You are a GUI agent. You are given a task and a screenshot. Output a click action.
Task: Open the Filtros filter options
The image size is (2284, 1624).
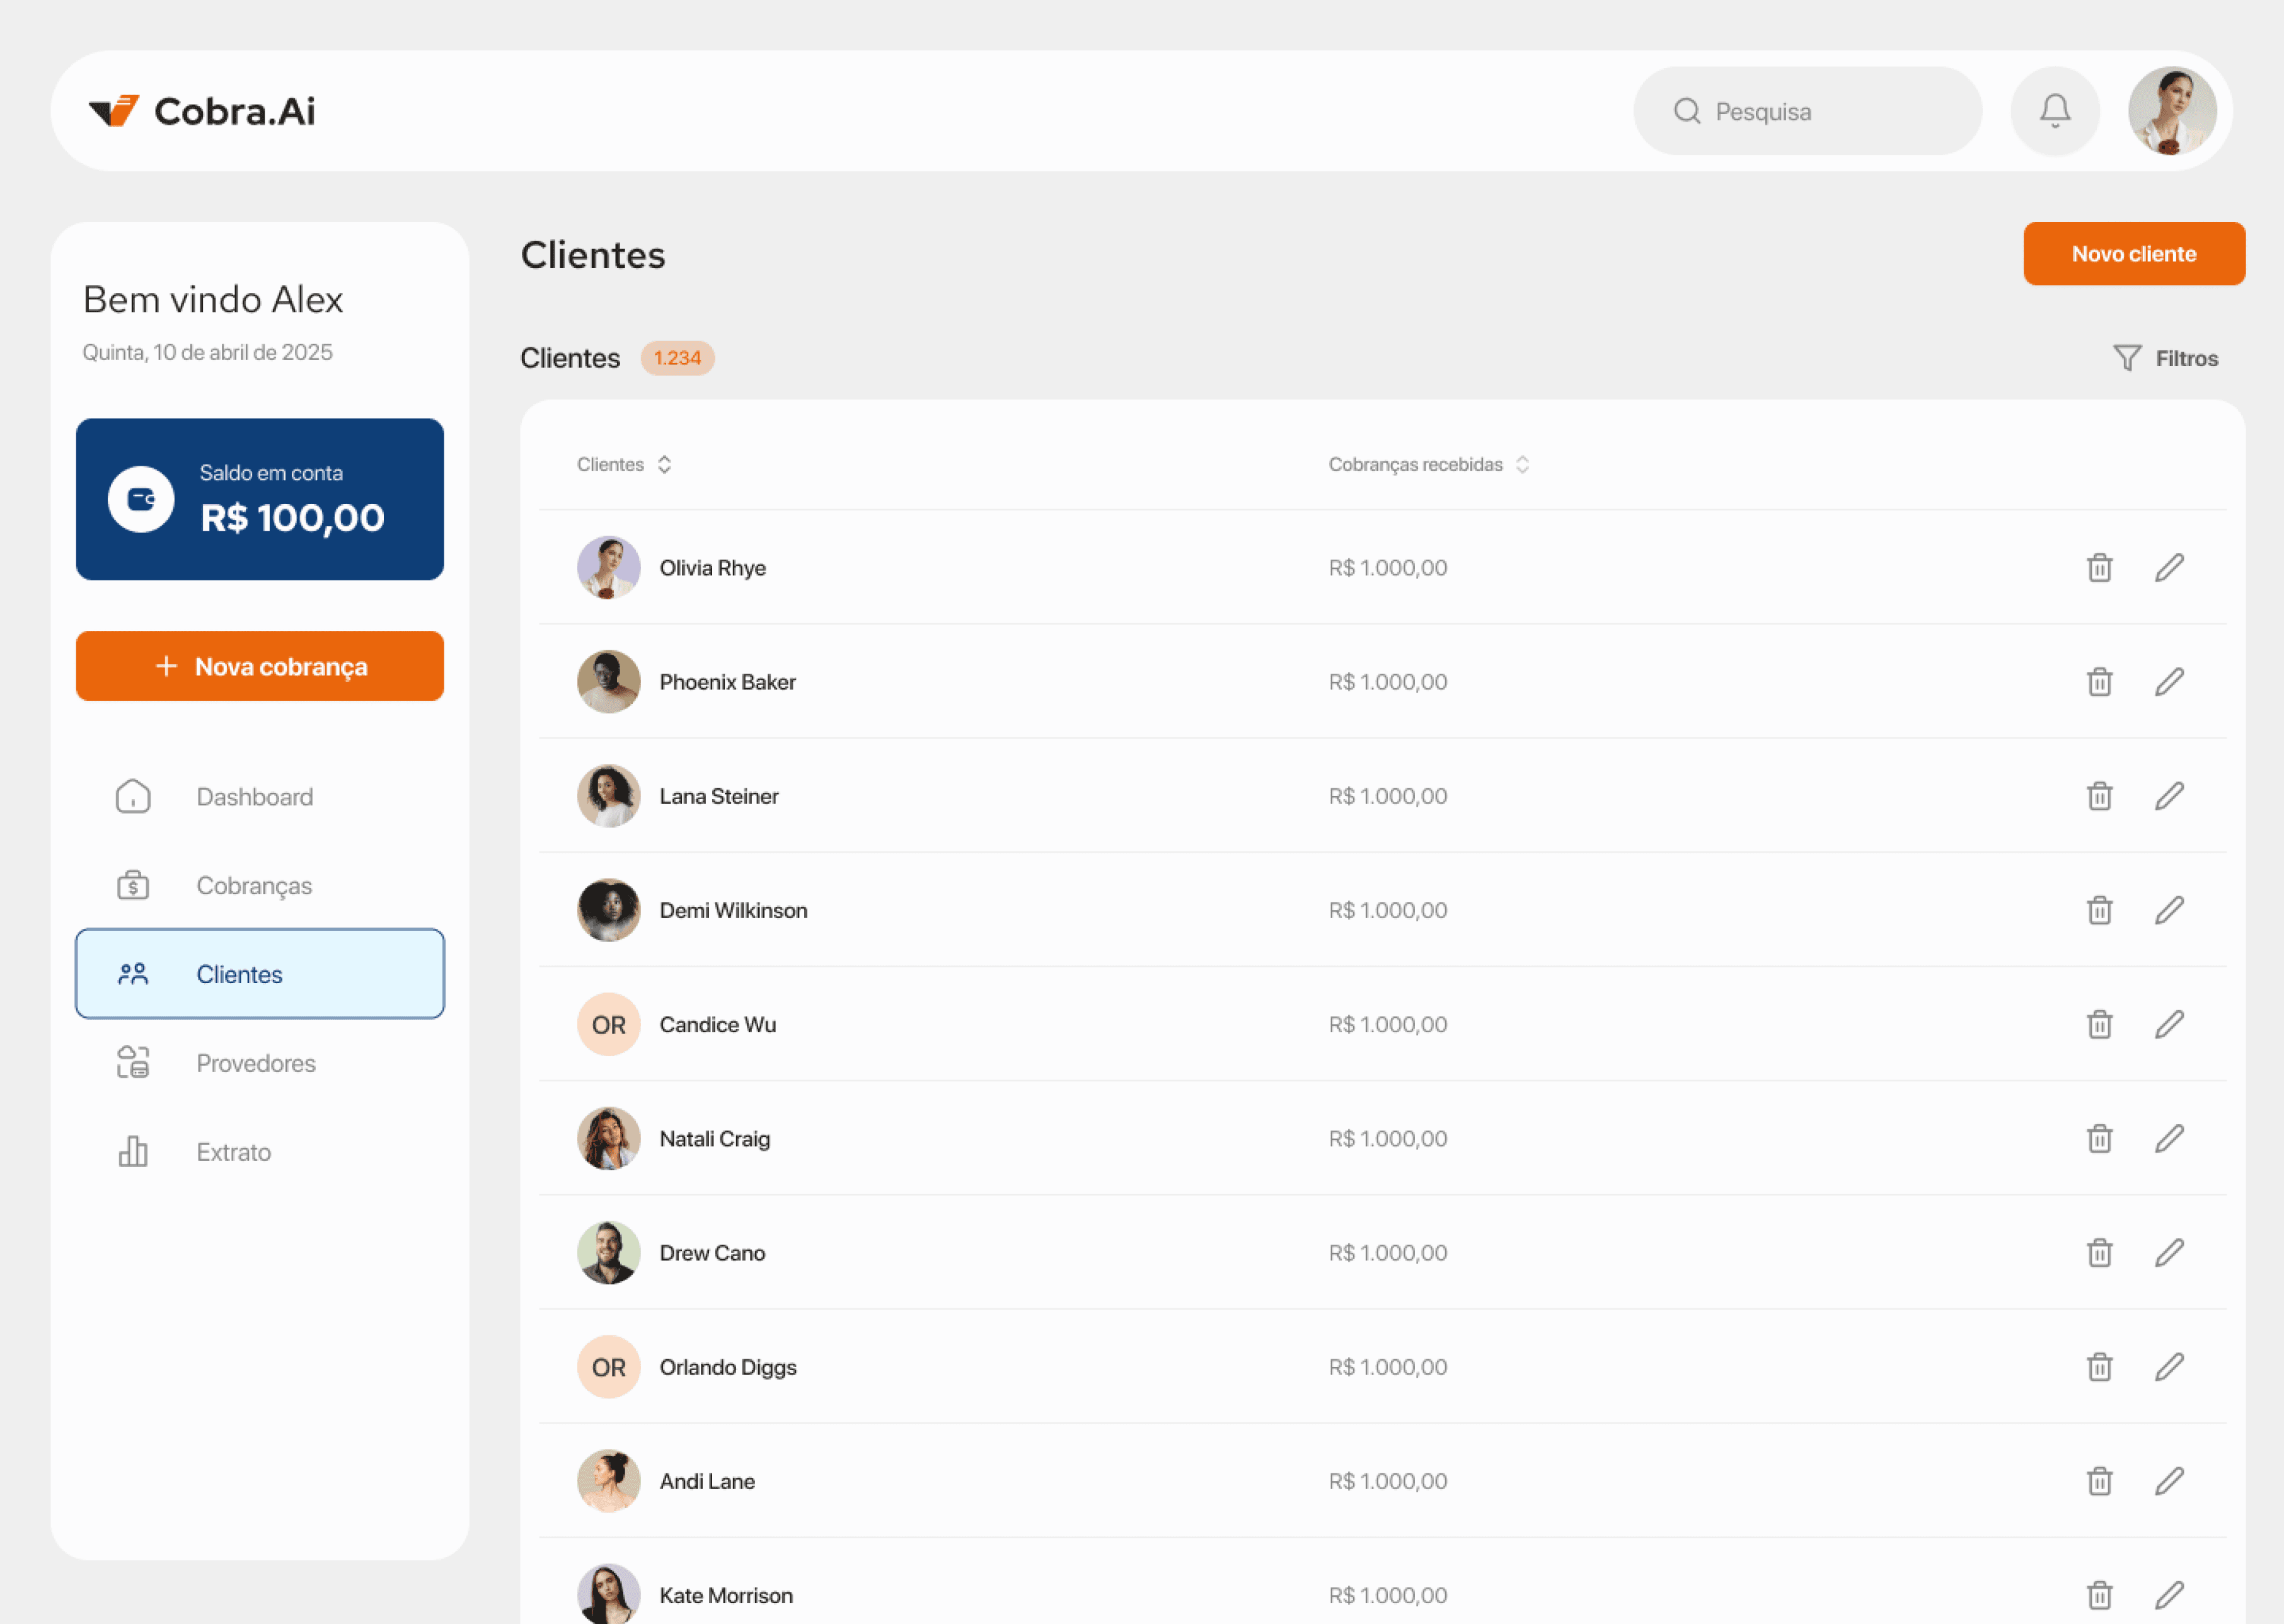click(x=2165, y=358)
